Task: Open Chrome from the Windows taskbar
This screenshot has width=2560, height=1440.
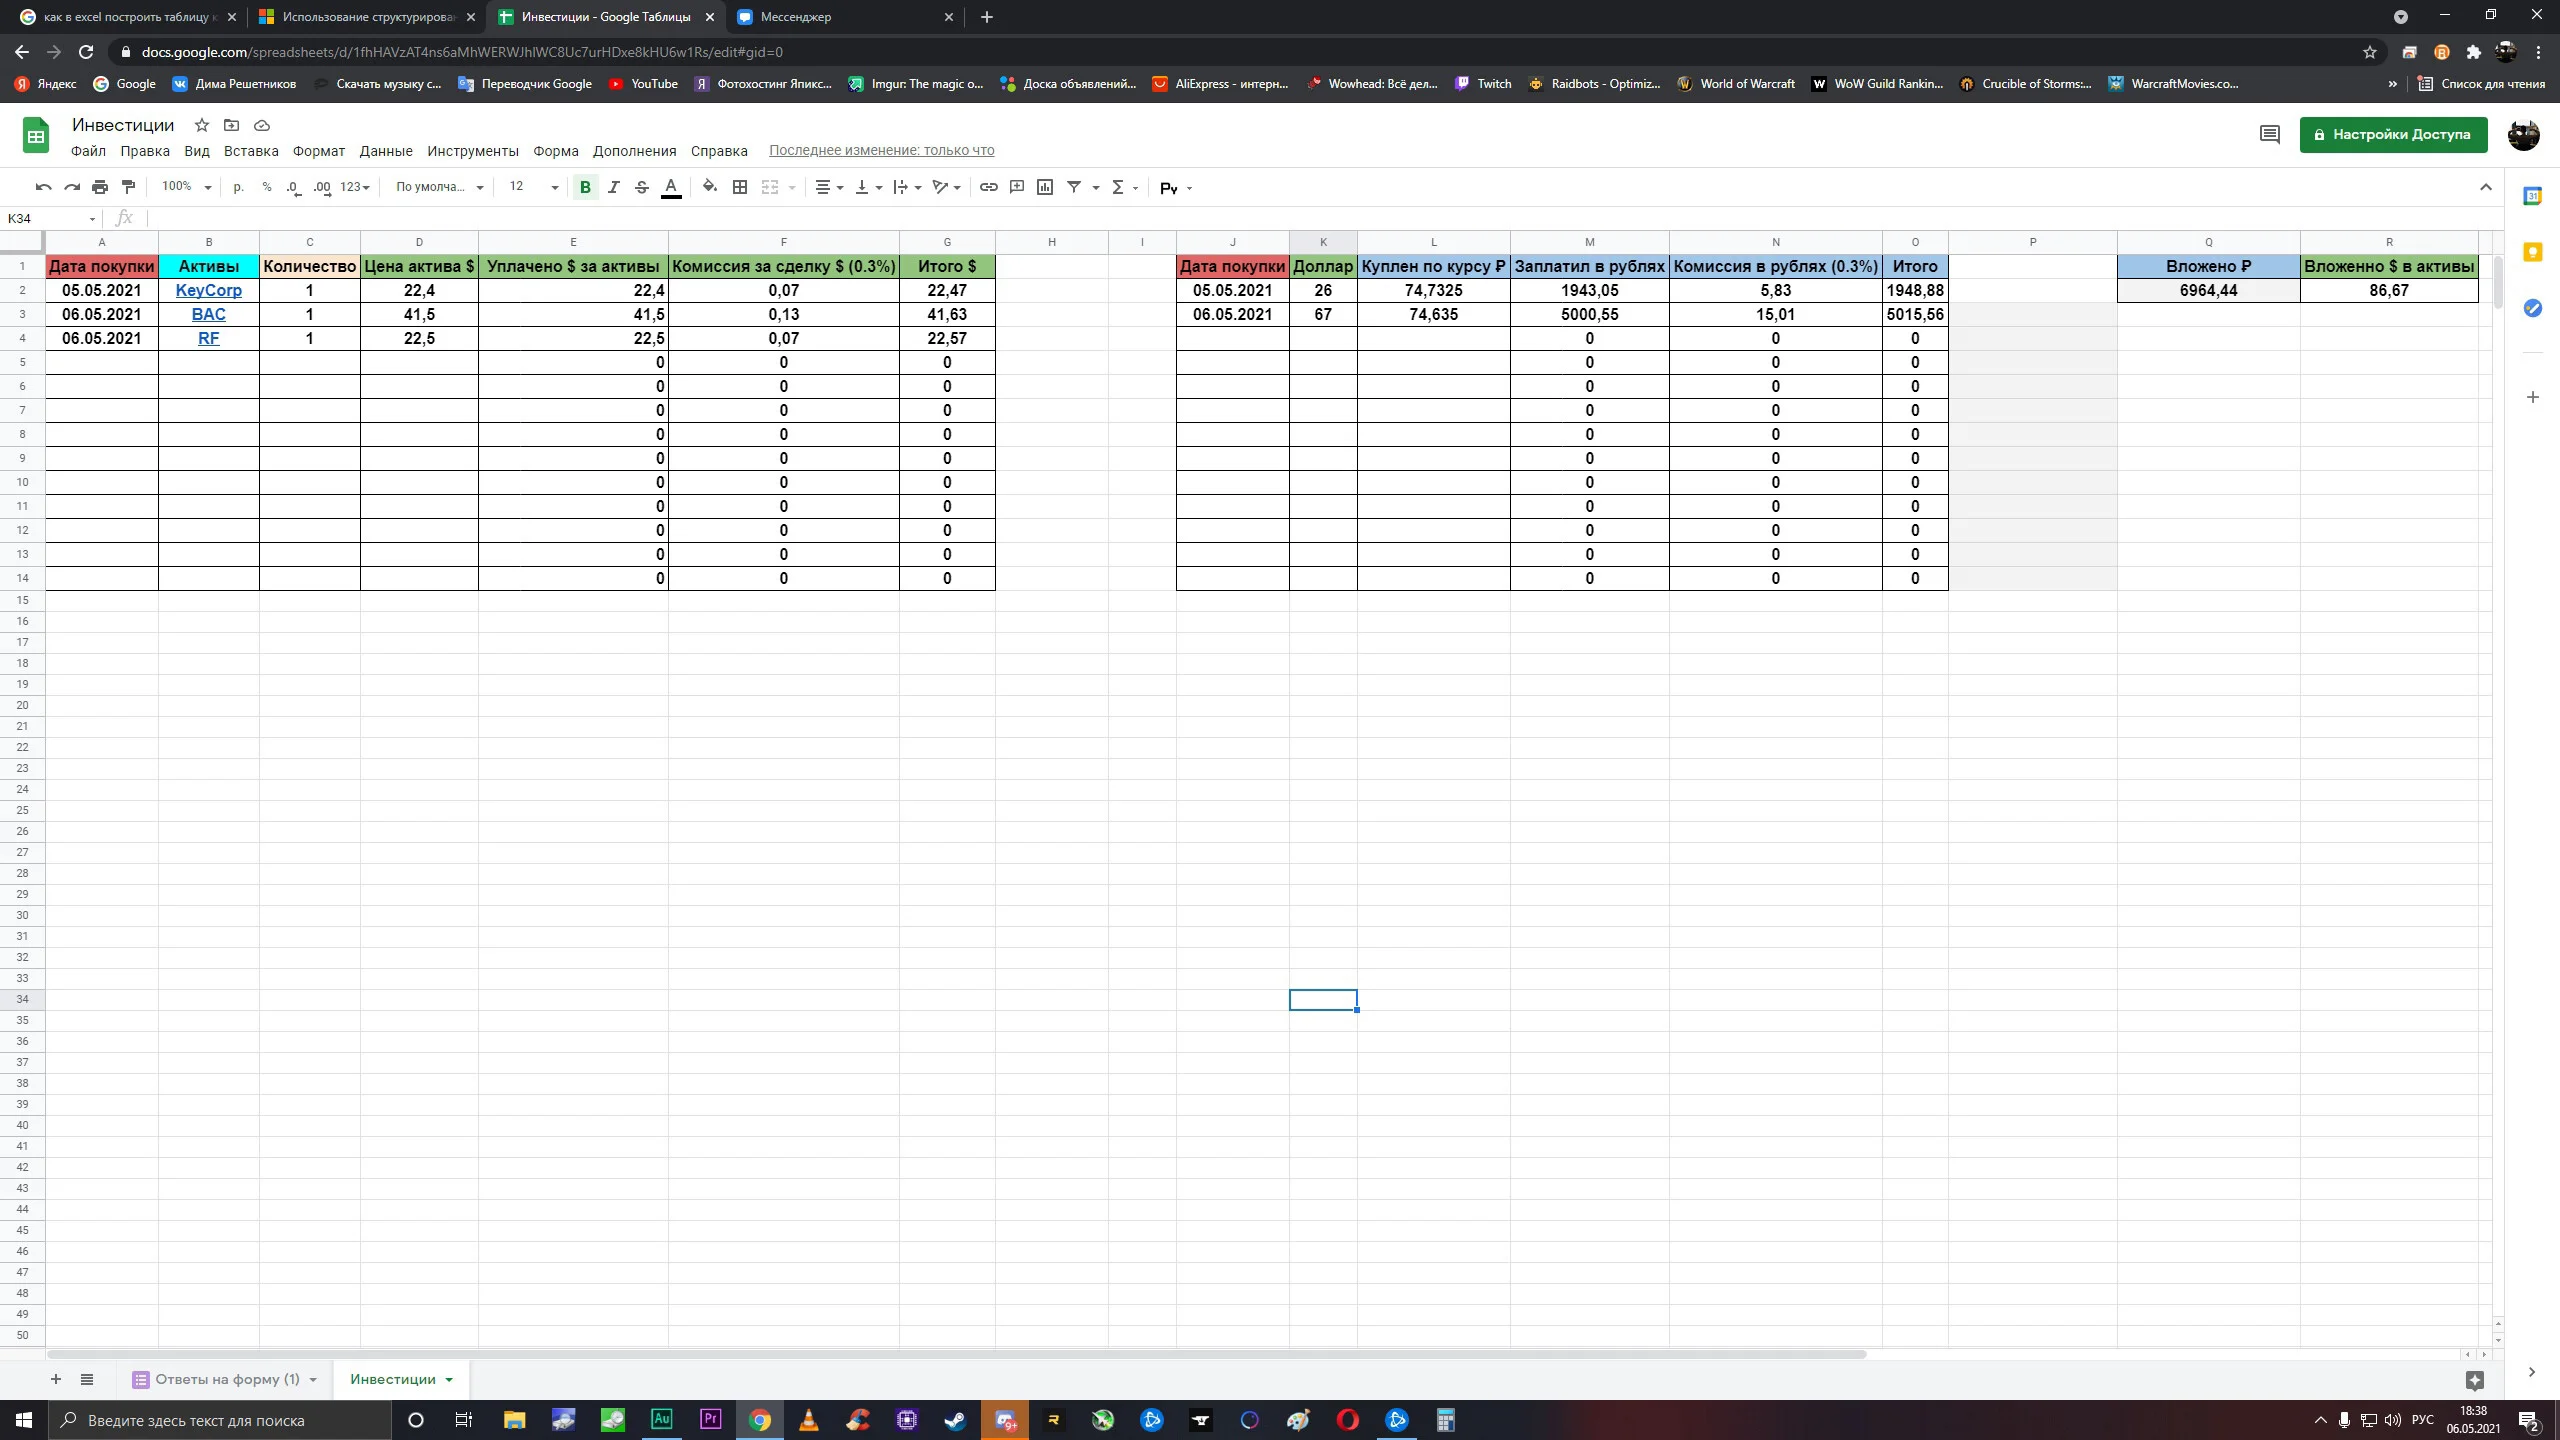Action: click(760, 1420)
